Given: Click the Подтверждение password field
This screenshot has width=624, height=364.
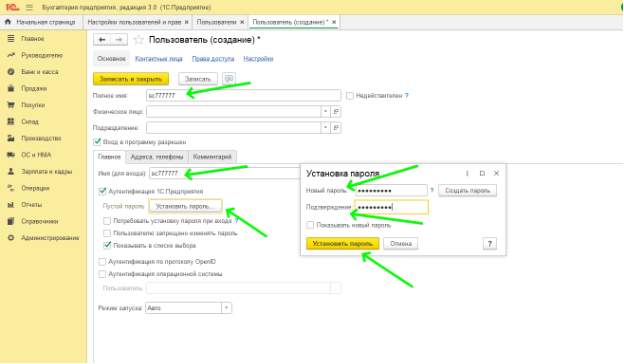Looking at the screenshot, I should (392, 207).
